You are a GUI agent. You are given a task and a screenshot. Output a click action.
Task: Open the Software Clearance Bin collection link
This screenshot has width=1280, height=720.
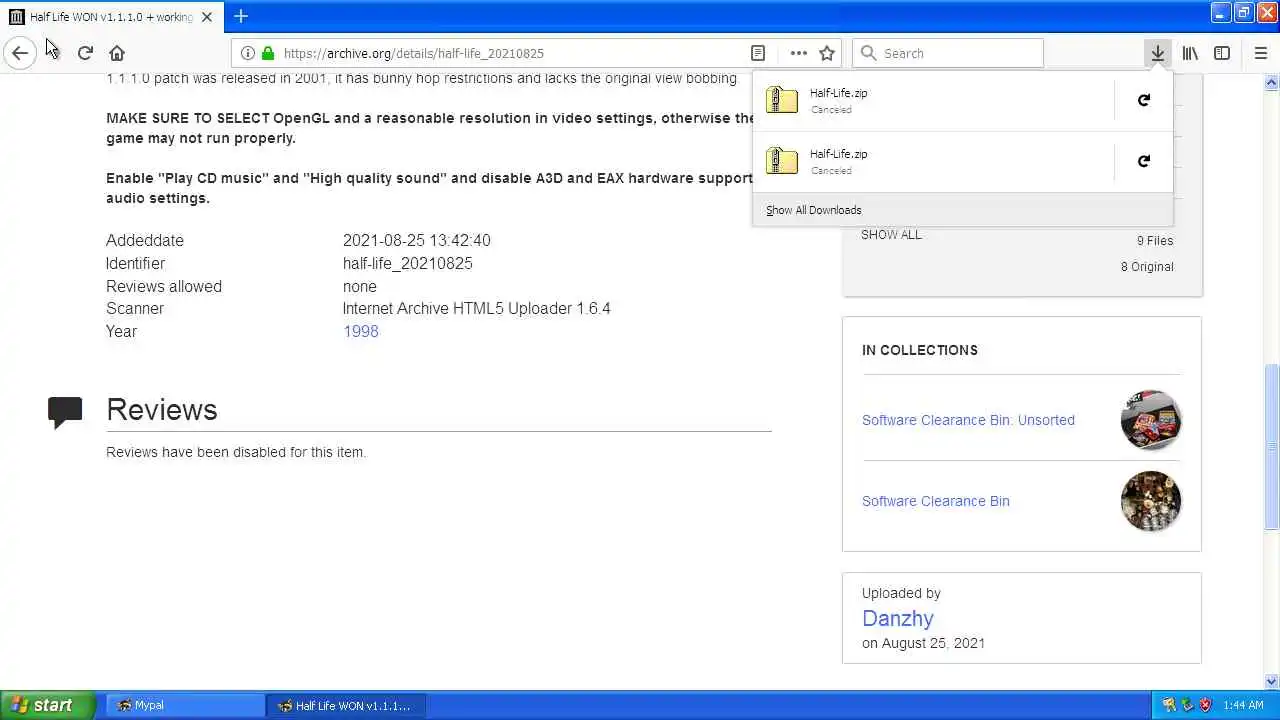[936, 501]
